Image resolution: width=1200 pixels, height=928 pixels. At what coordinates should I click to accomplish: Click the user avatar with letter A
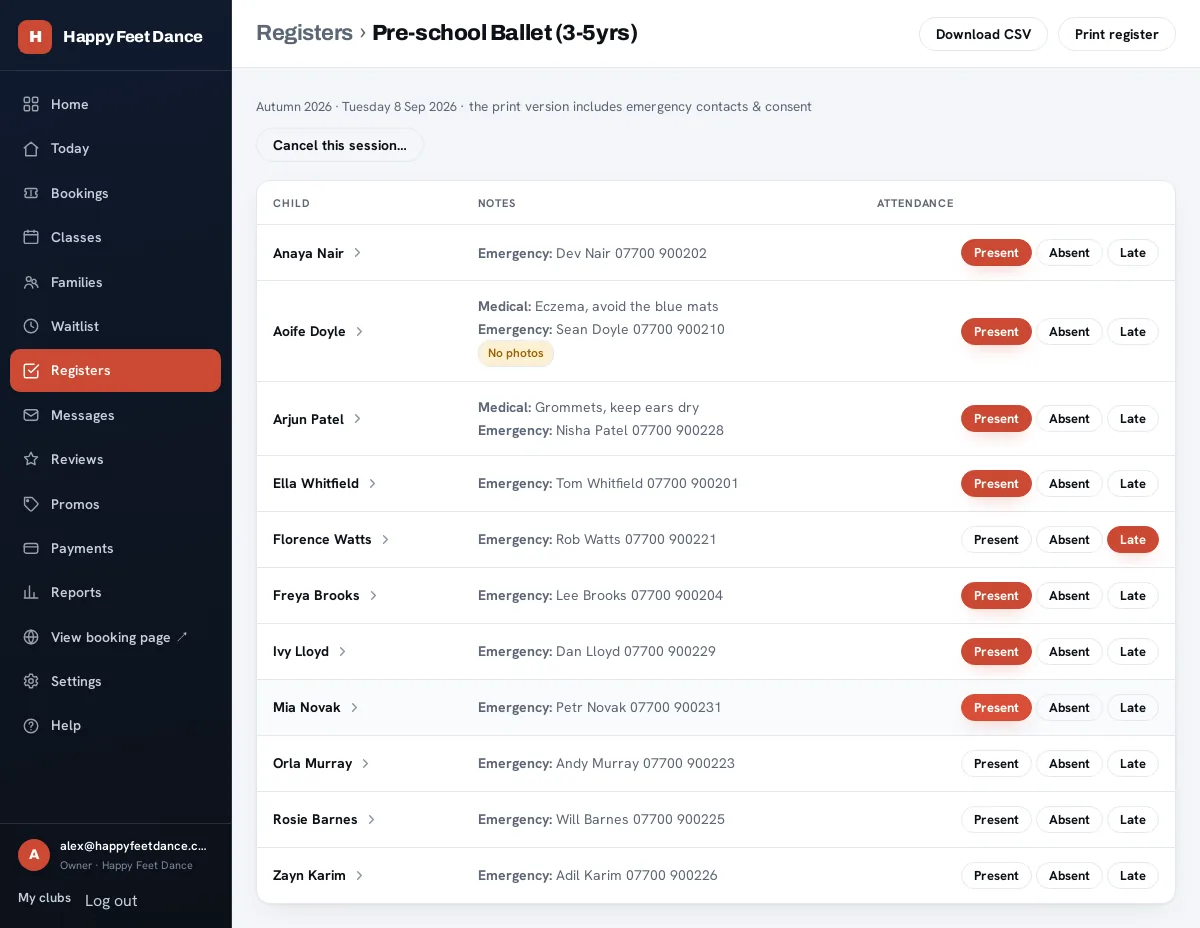[34, 855]
